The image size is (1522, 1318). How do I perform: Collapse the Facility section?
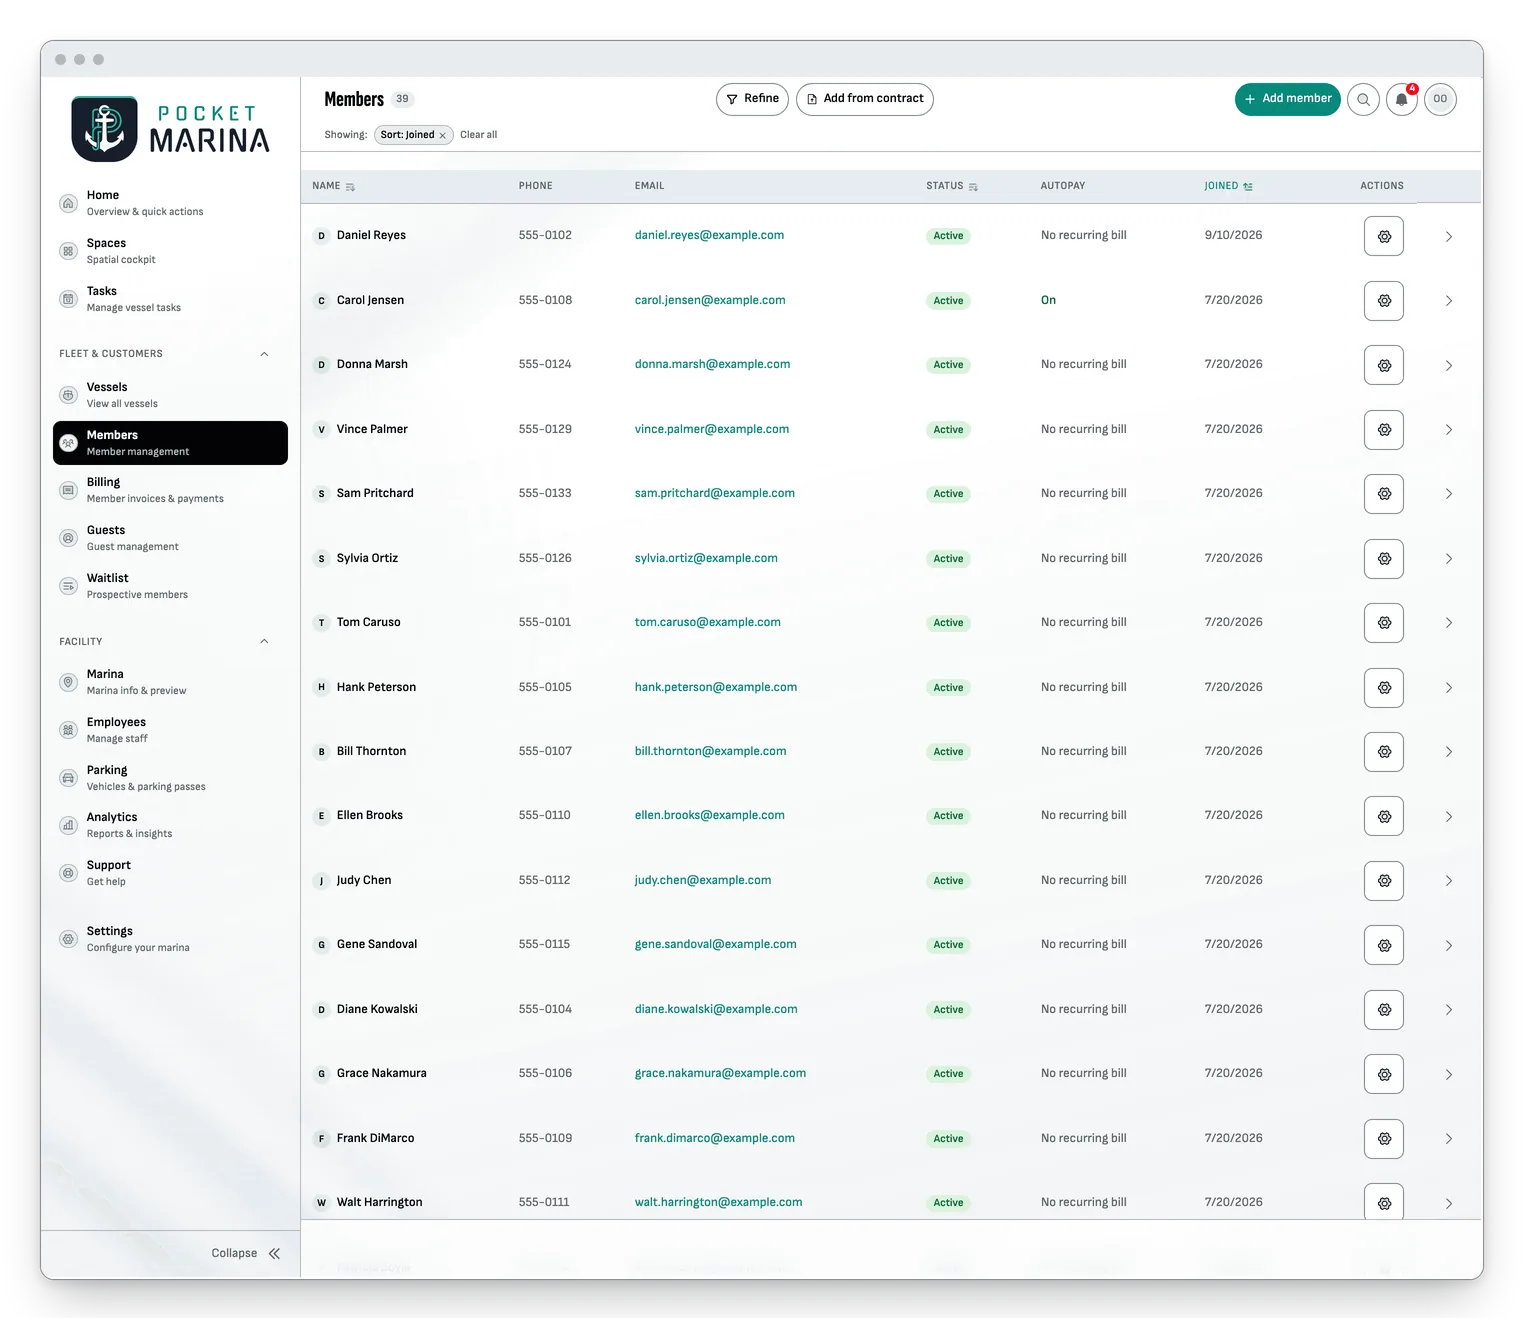point(264,642)
